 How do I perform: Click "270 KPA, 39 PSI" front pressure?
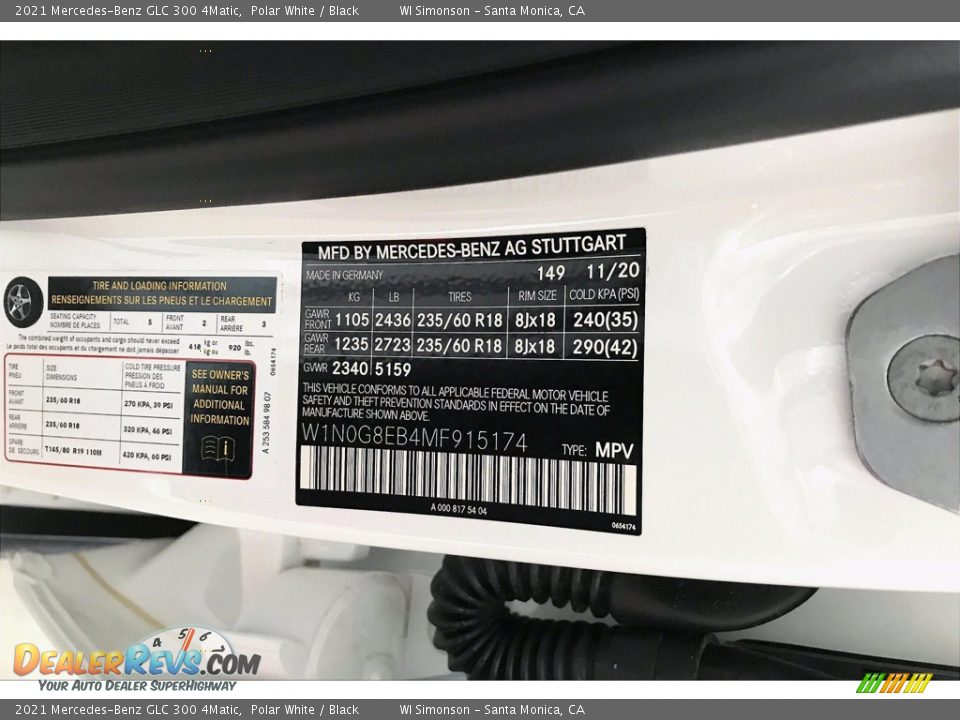(x=148, y=405)
